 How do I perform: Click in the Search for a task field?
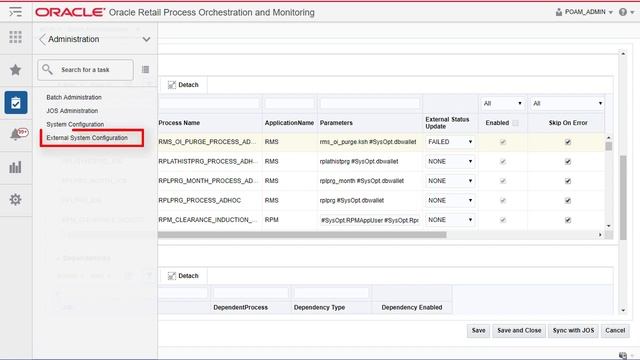85,70
